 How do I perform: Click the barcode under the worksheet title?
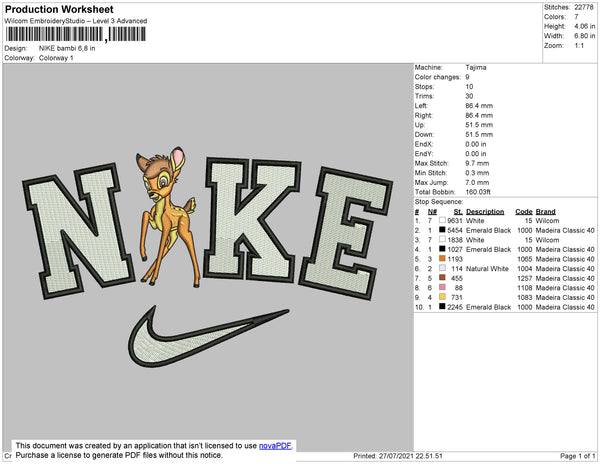pos(75,34)
